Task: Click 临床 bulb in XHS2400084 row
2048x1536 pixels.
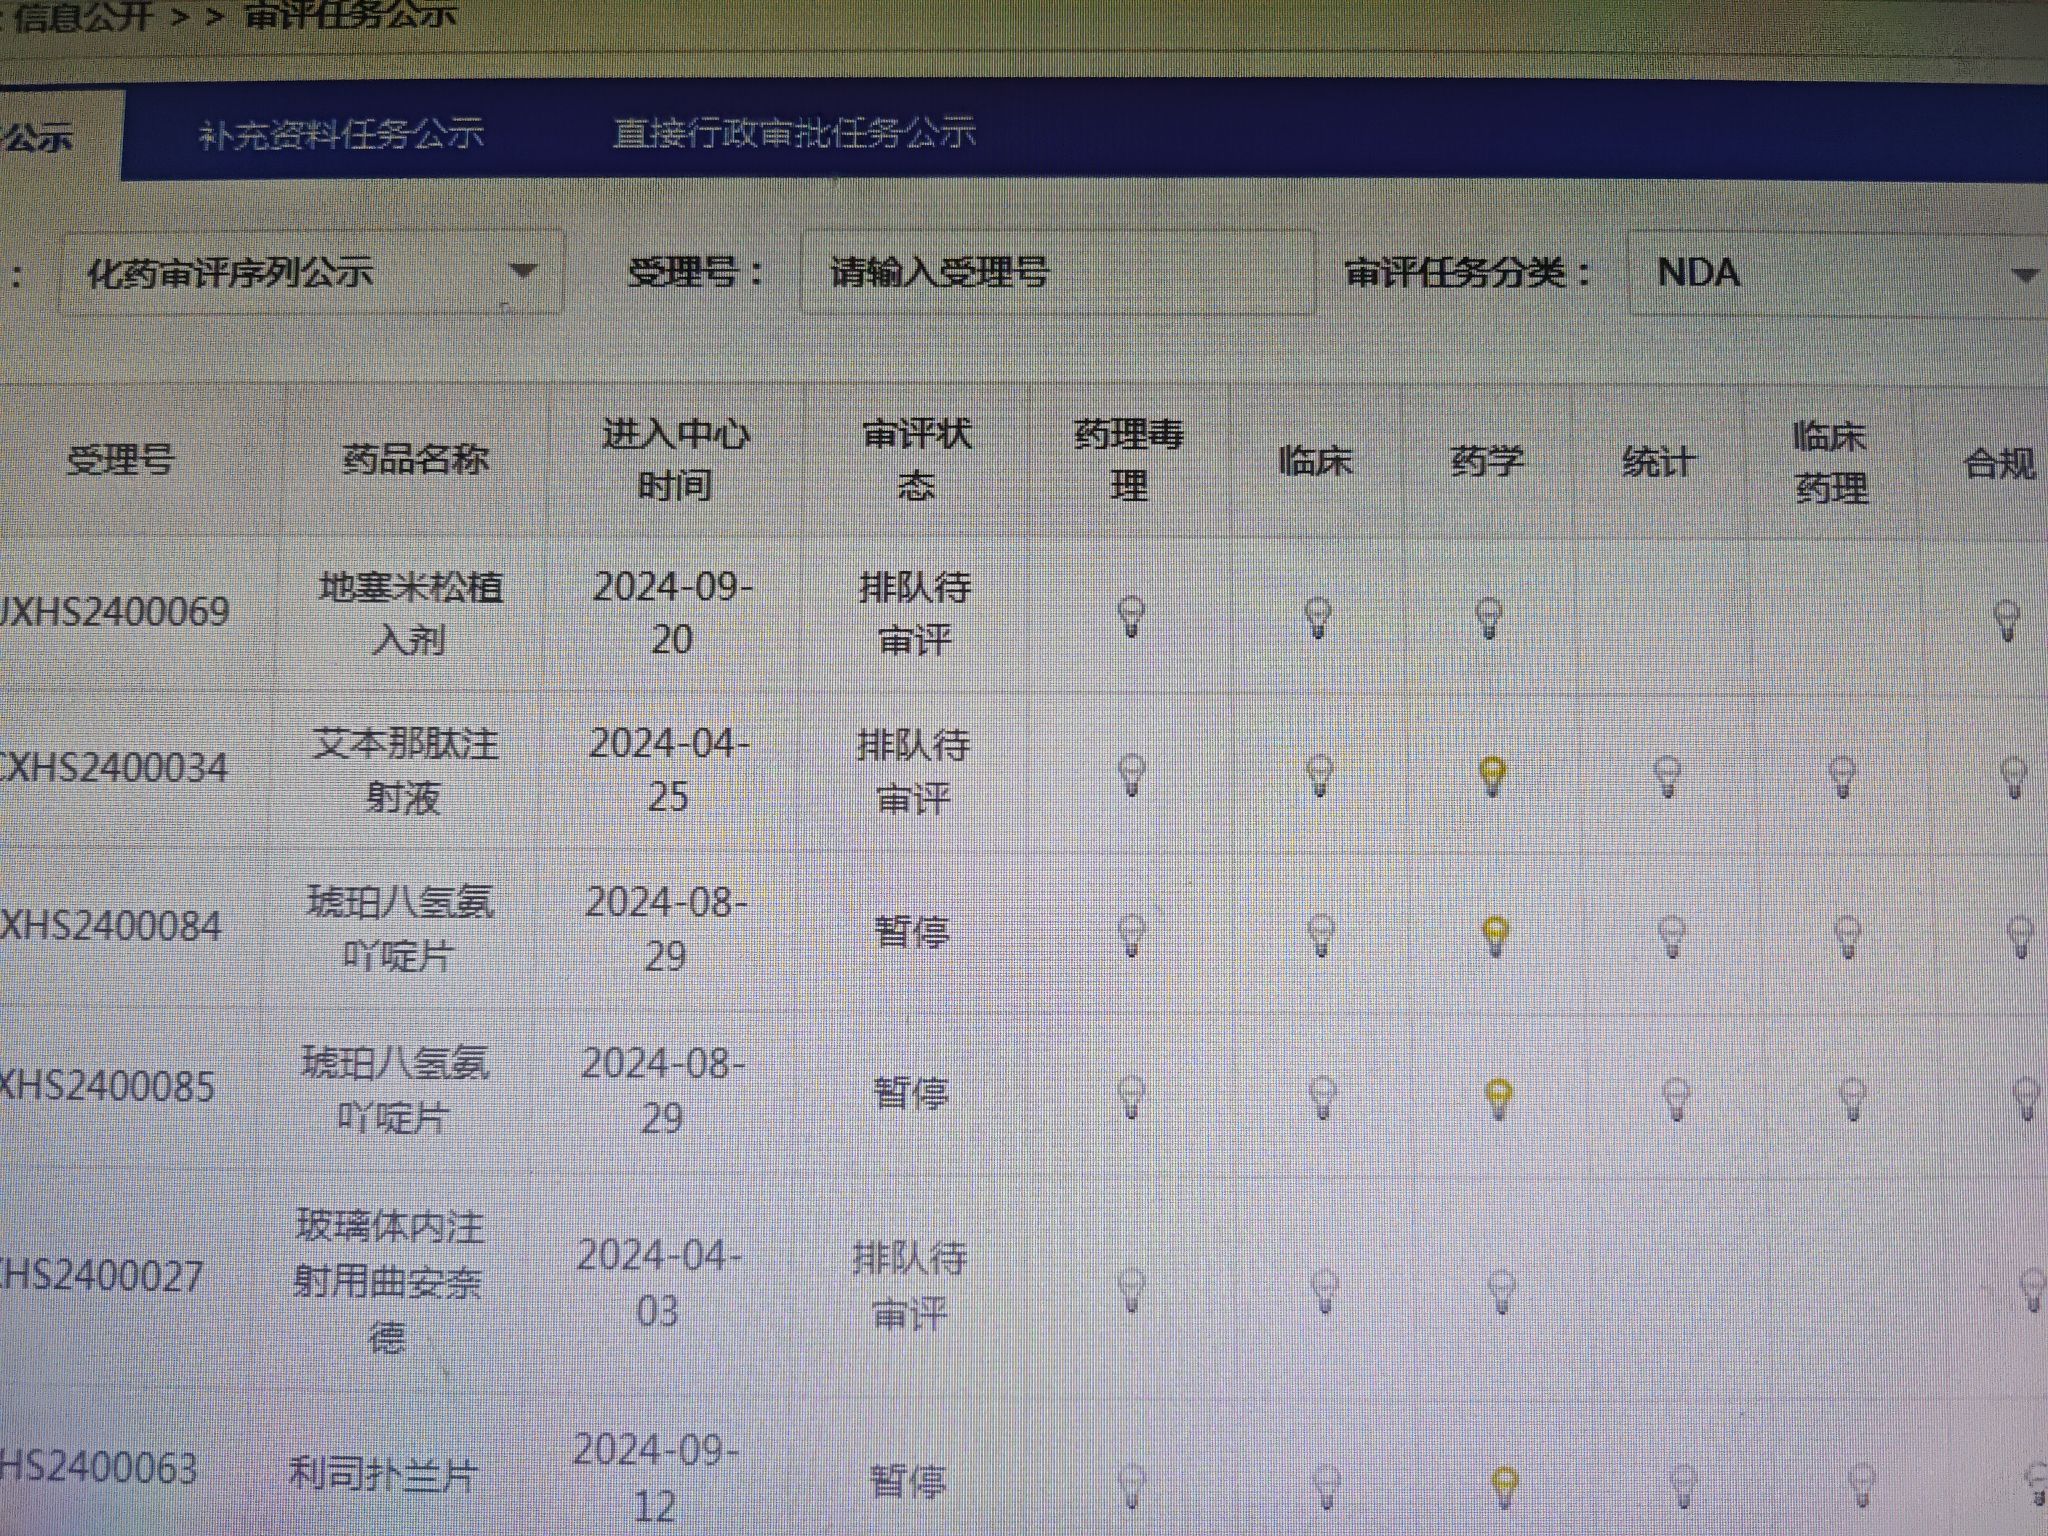Action: pos(1321,935)
